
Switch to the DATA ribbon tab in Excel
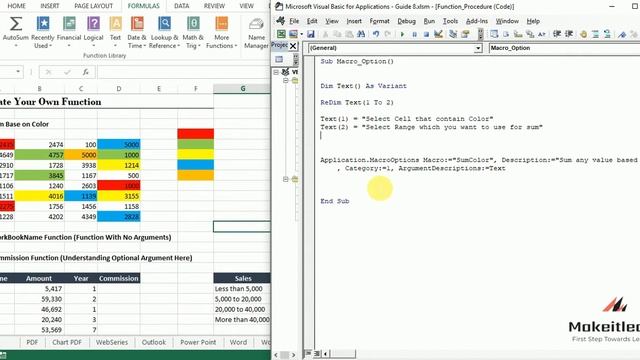tap(181, 6)
